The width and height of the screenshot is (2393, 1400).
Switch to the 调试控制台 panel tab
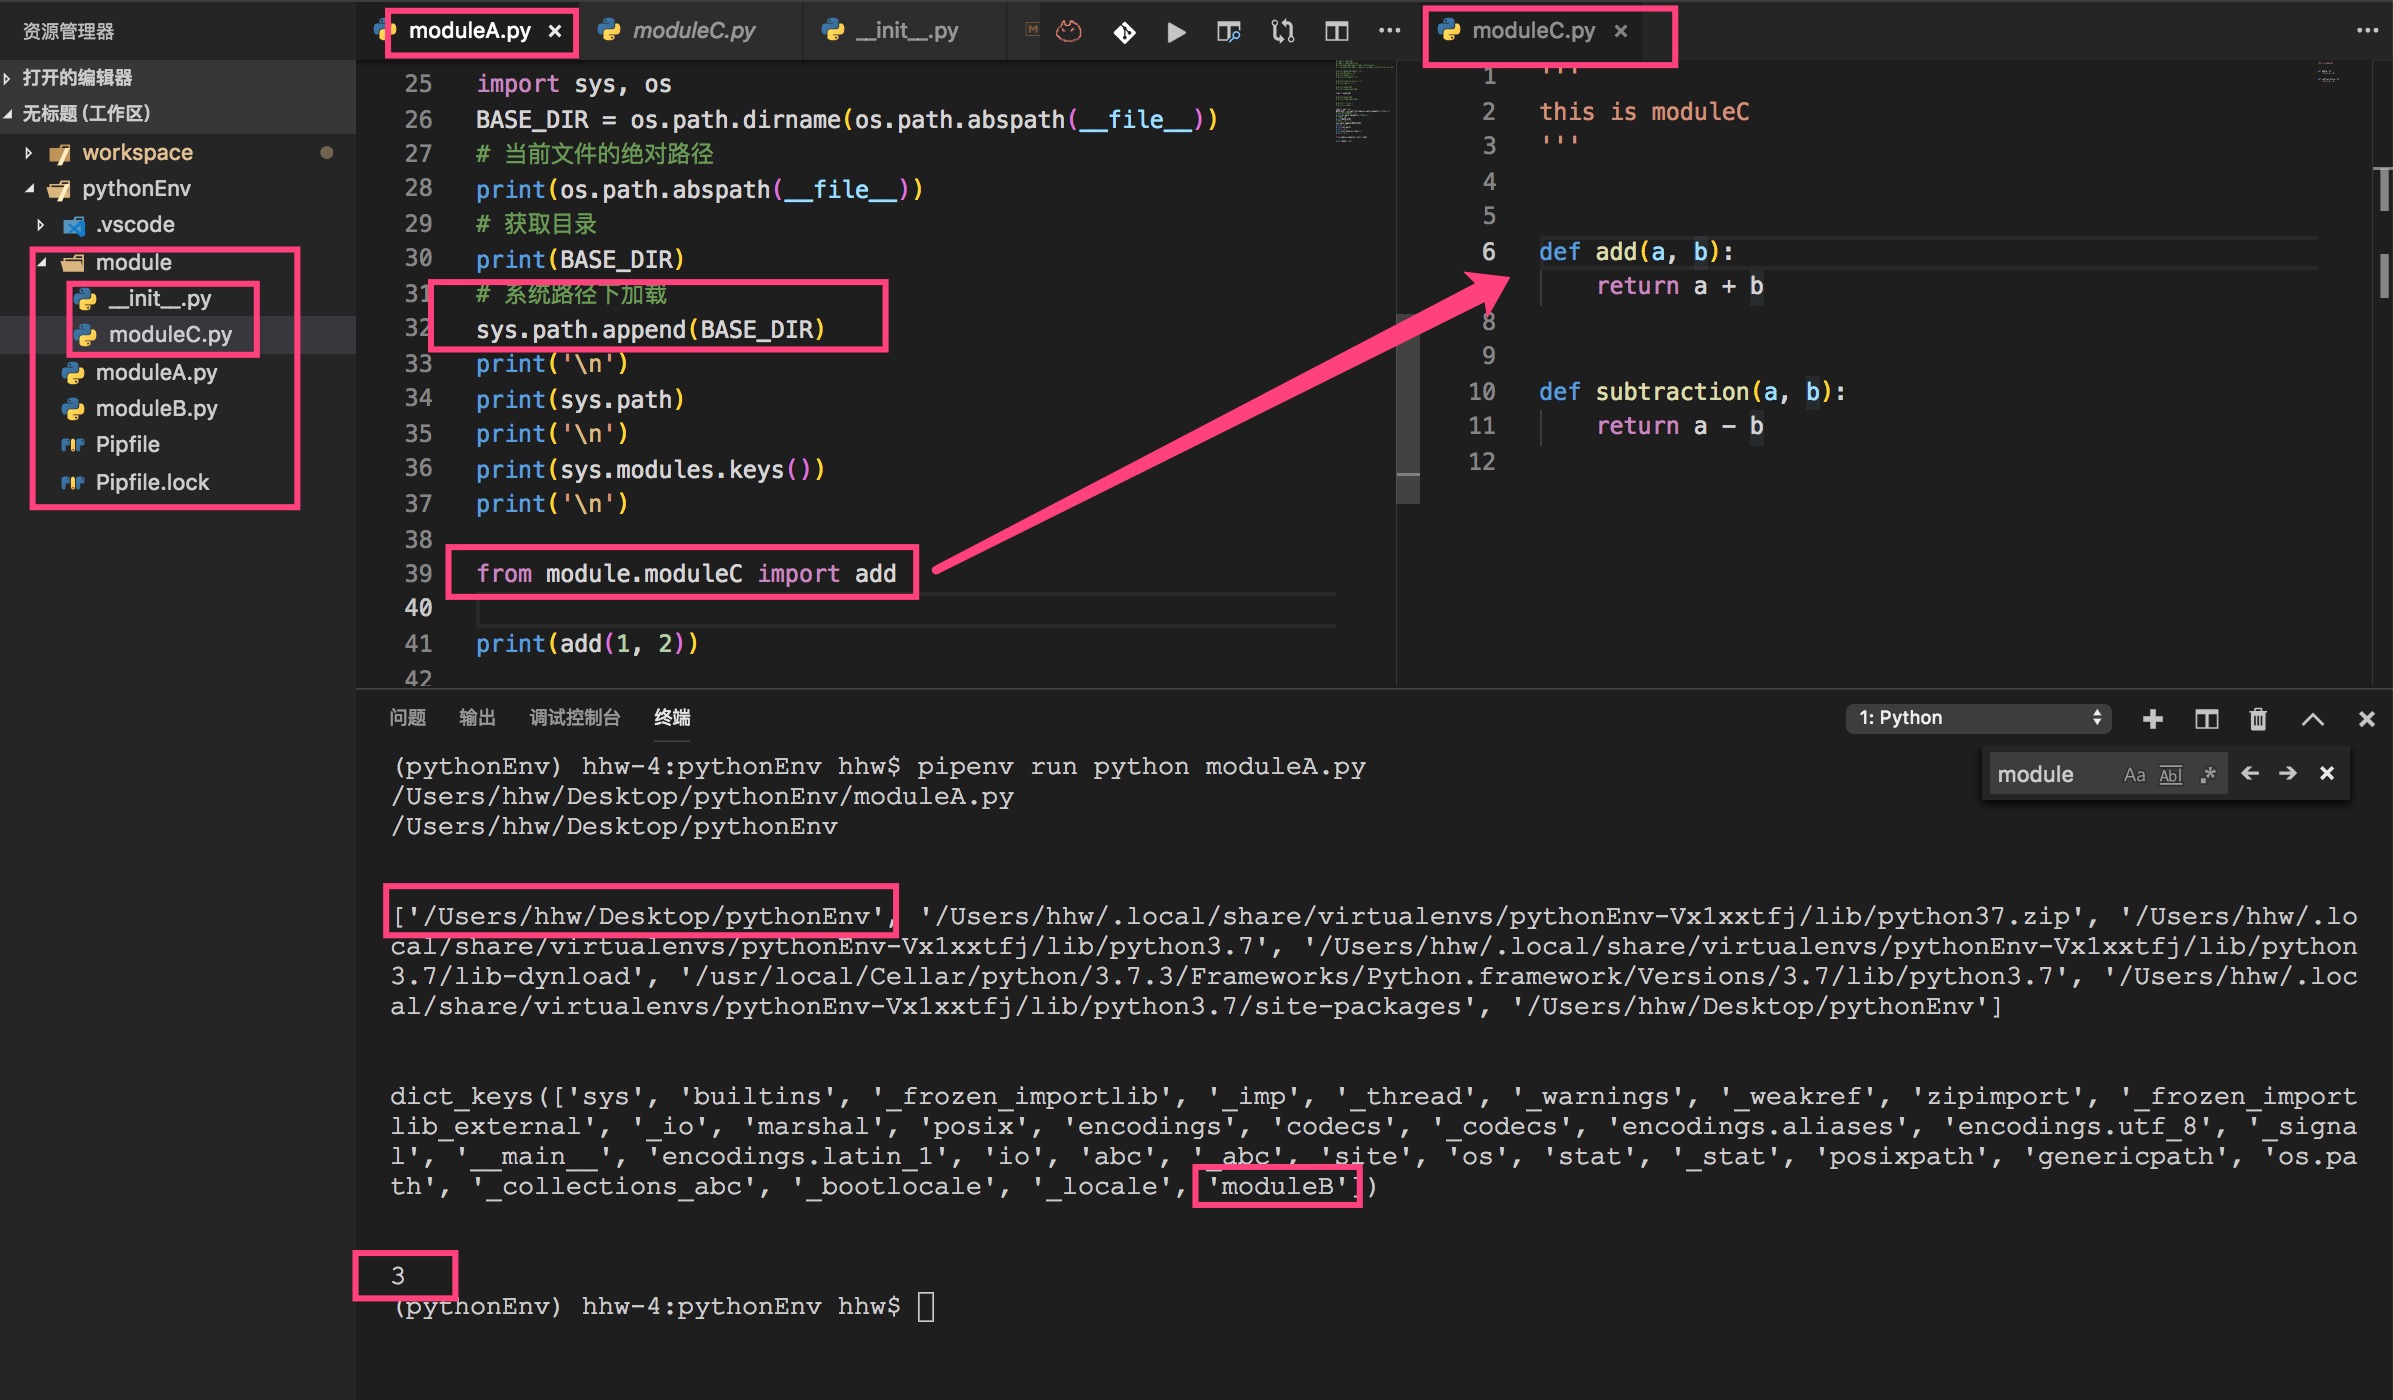[x=574, y=717]
